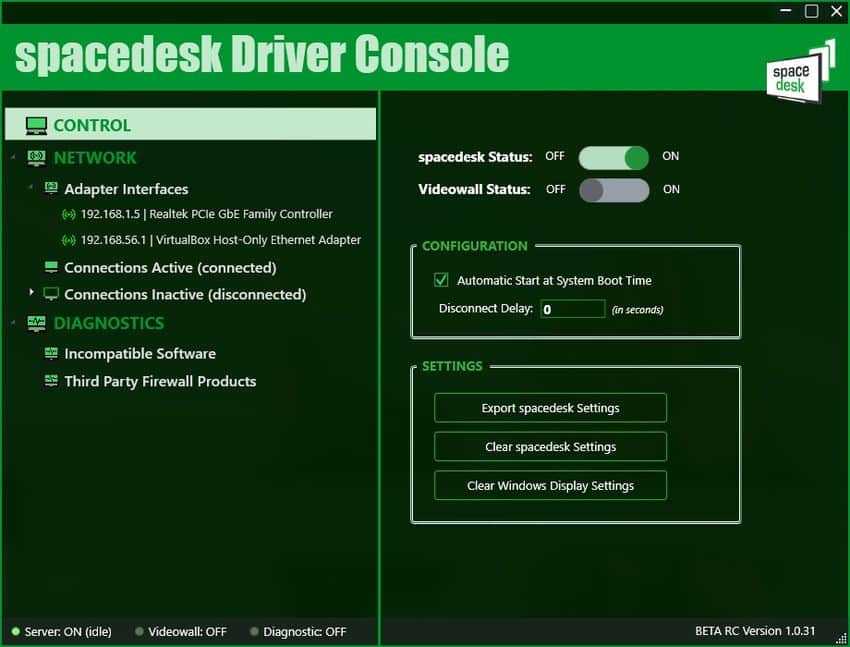The height and width of the screenshot is (647, 850).
Task: Click the Disconnect Delay label
Action: [x=486, y=308]
